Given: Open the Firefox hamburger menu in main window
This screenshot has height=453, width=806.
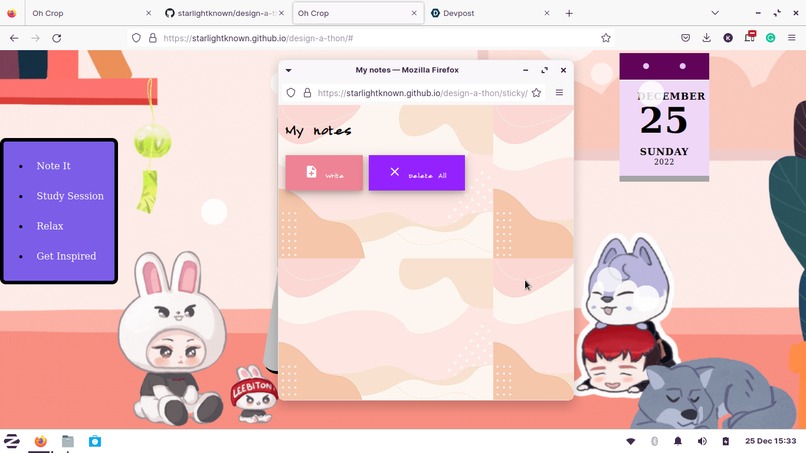Looking at the screenshot, I should point(792,38).
